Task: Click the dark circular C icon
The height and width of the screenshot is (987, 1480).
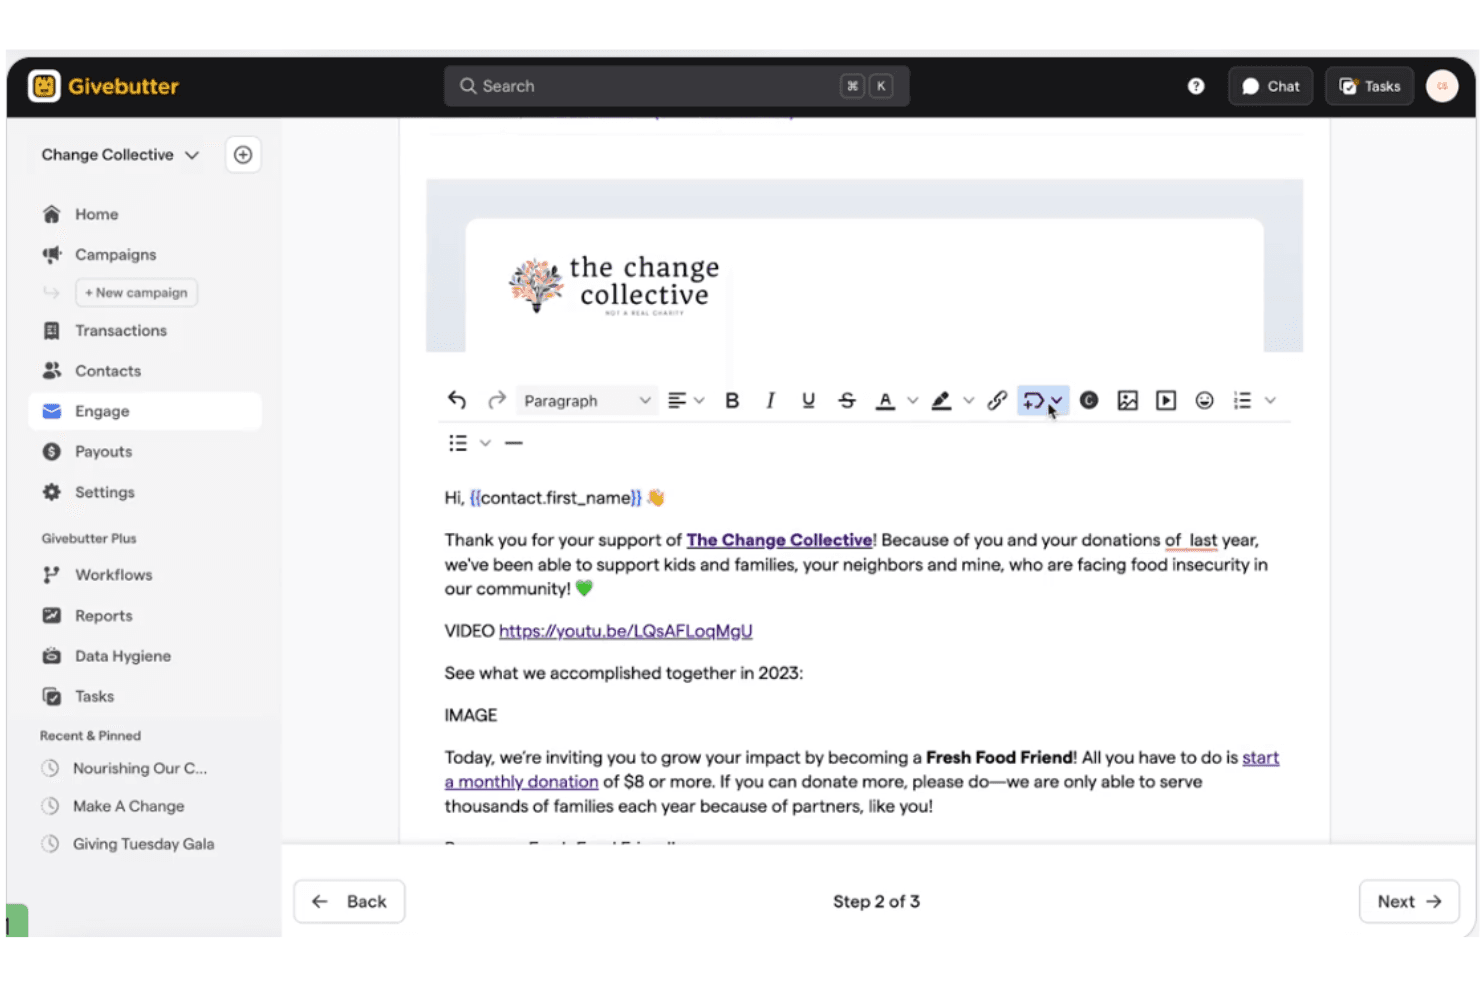Action: 1089,401
